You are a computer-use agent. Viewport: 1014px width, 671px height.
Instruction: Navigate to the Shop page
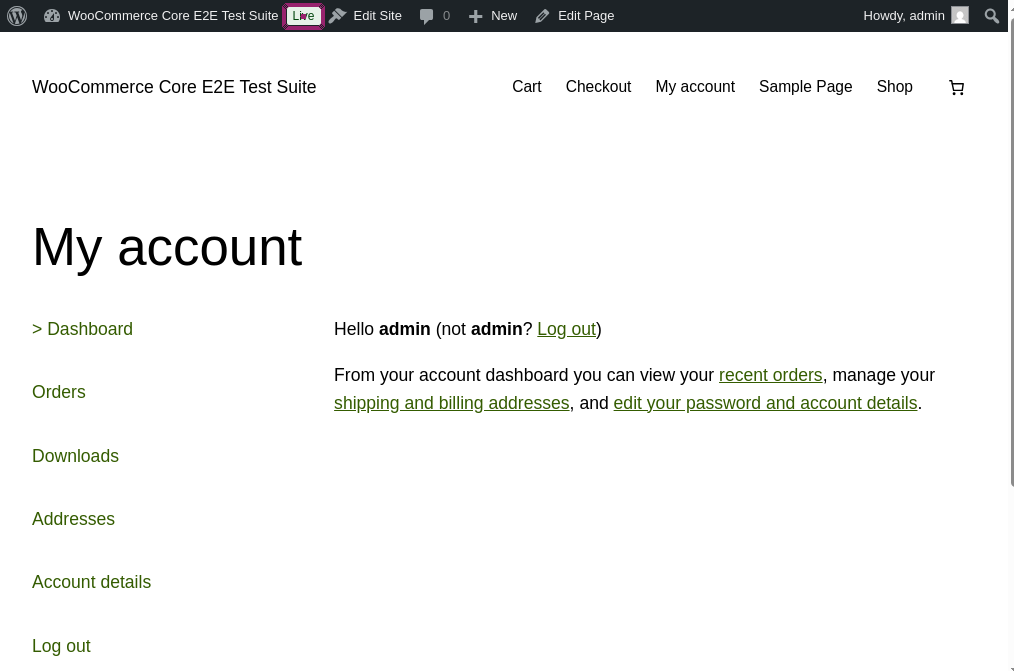point(894,87)
